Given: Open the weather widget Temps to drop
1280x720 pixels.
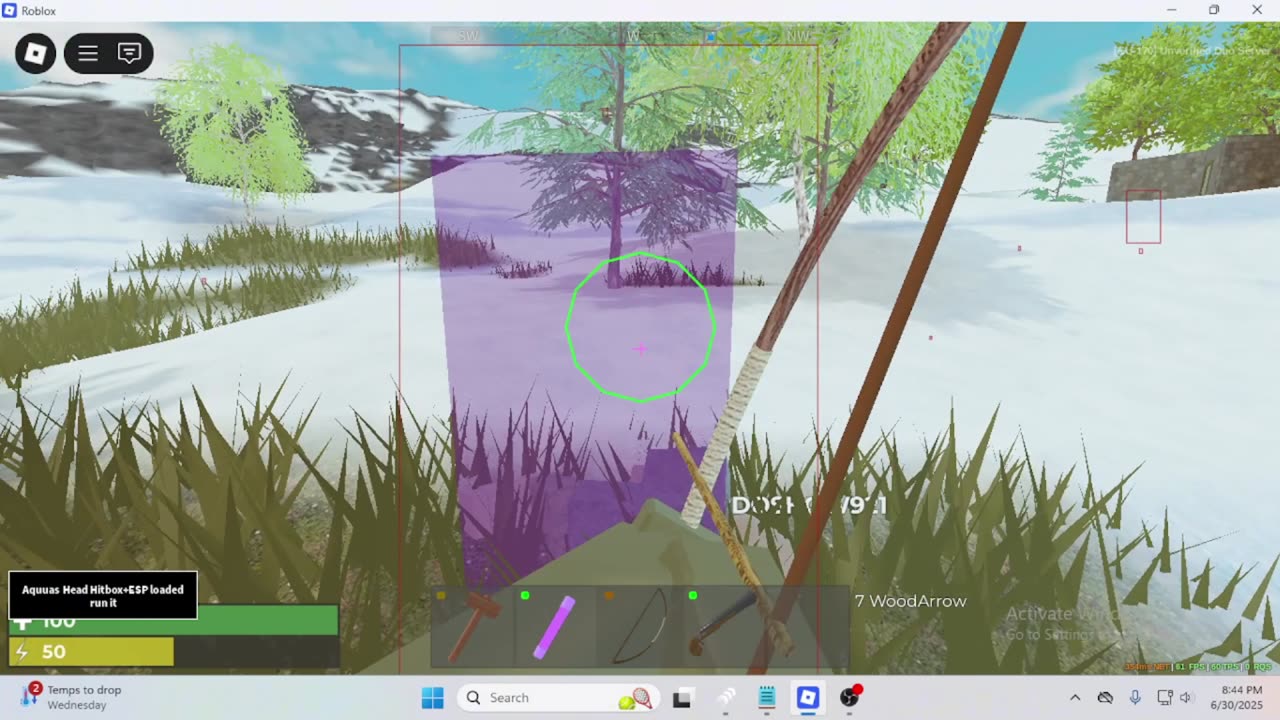Looking at the screenshot, I should [70, 698].
